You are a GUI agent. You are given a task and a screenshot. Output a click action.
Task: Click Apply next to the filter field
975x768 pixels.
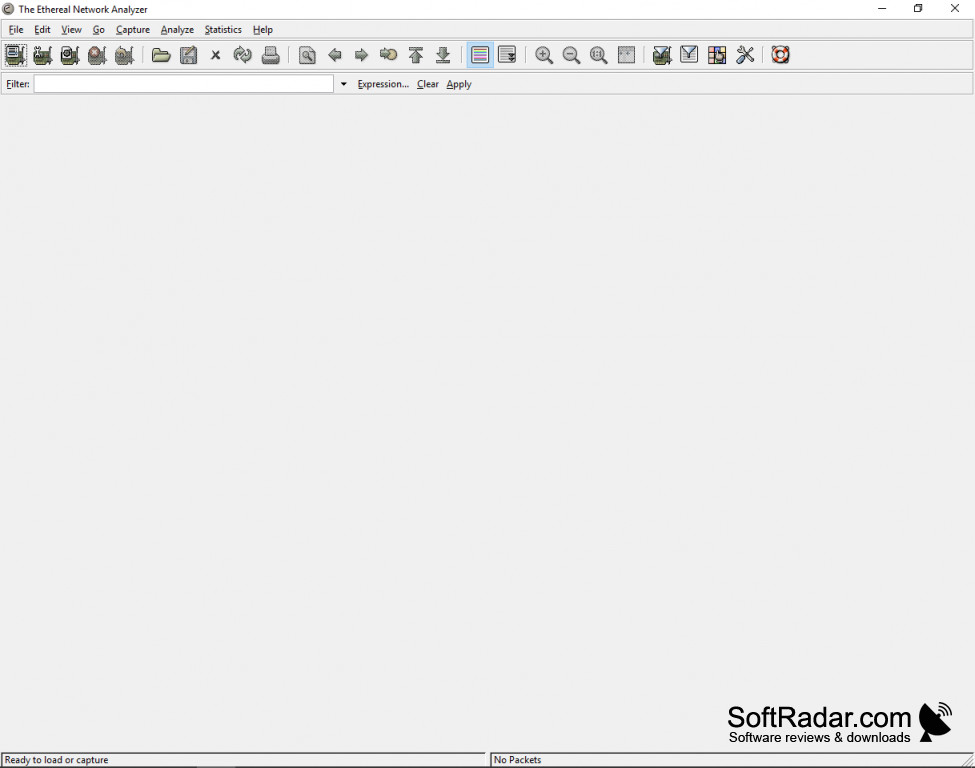459,84
